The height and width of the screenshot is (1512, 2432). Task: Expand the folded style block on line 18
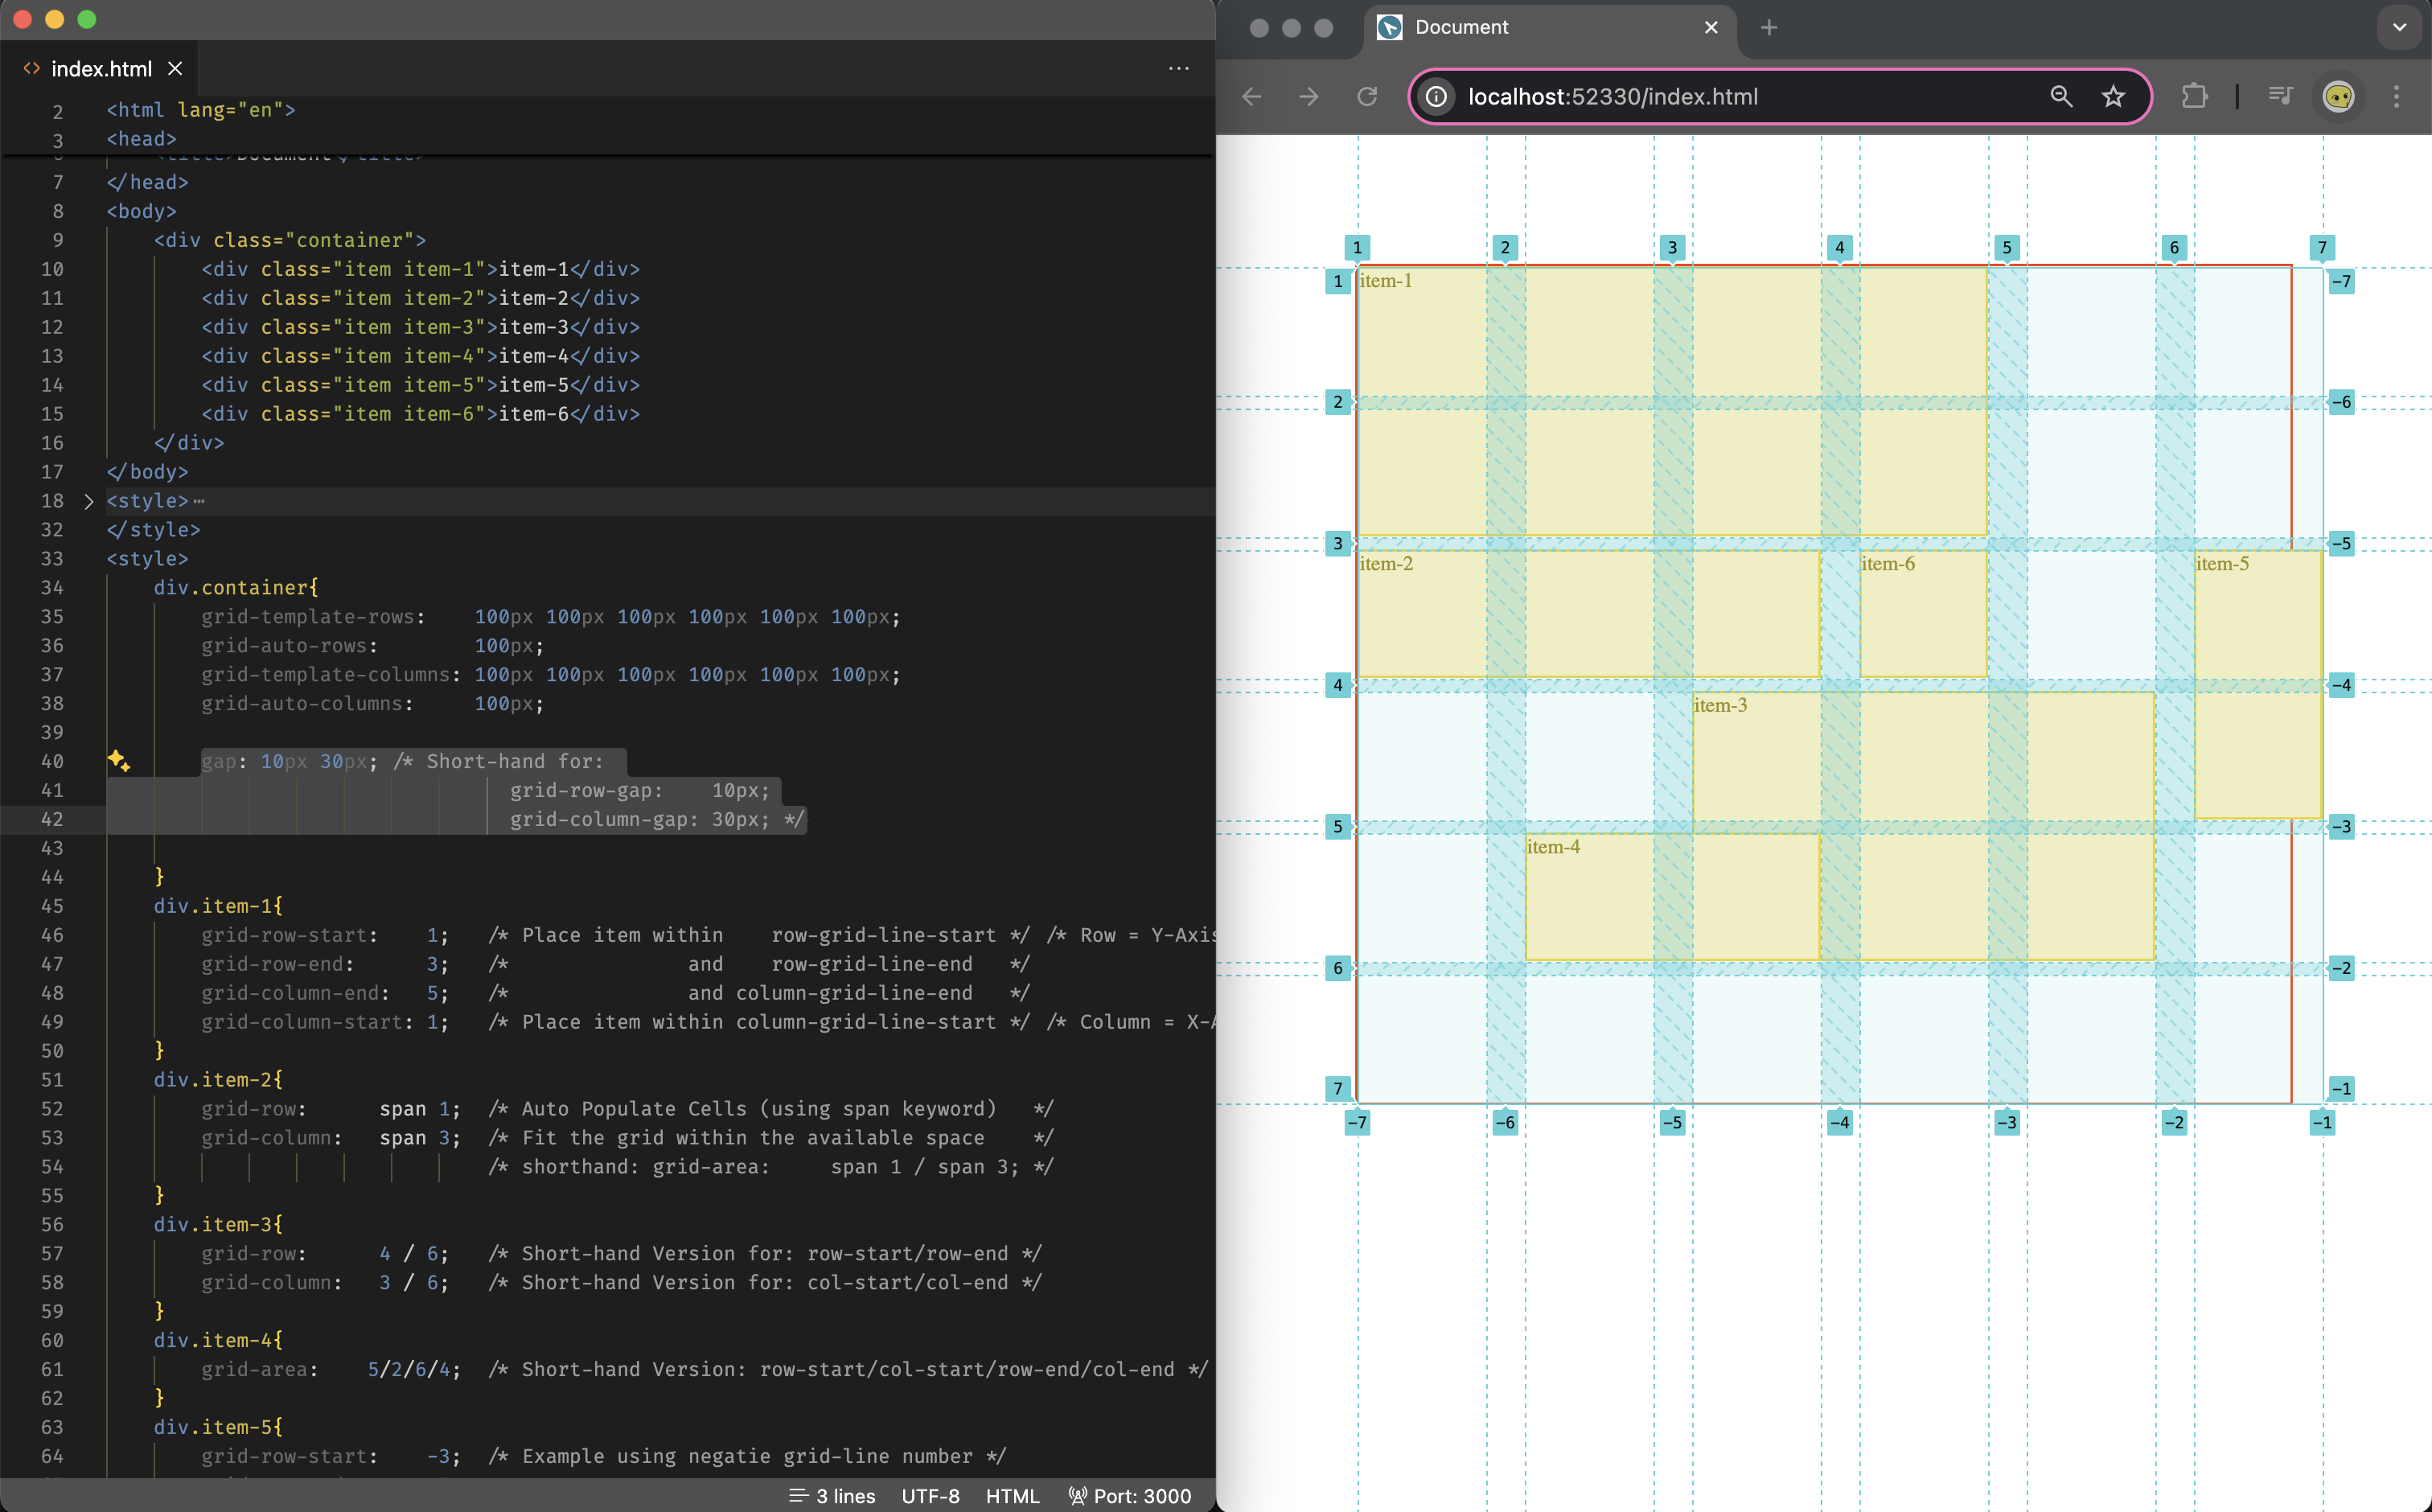coord(89,501)
